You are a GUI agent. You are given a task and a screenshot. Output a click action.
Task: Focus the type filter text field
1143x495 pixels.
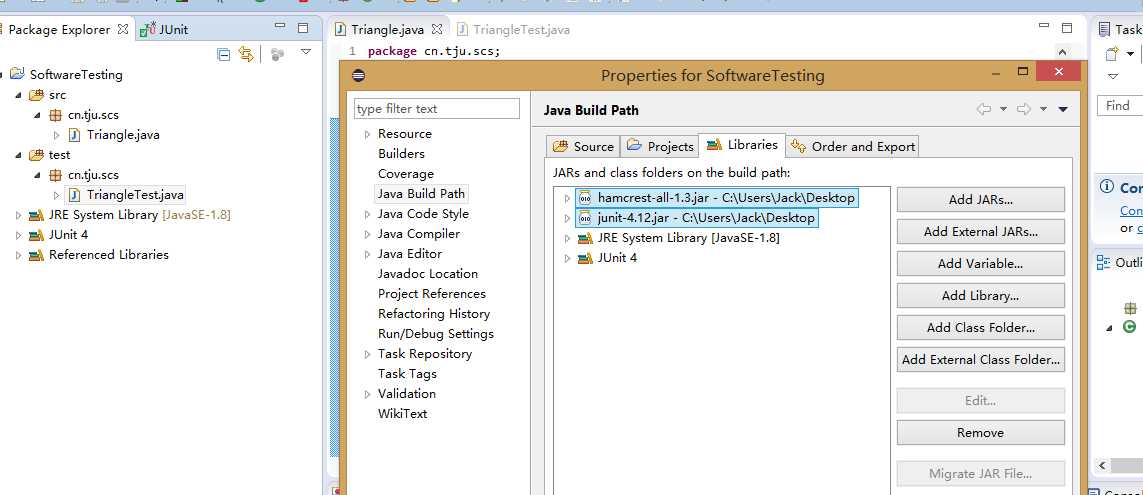tap(437, 109)
